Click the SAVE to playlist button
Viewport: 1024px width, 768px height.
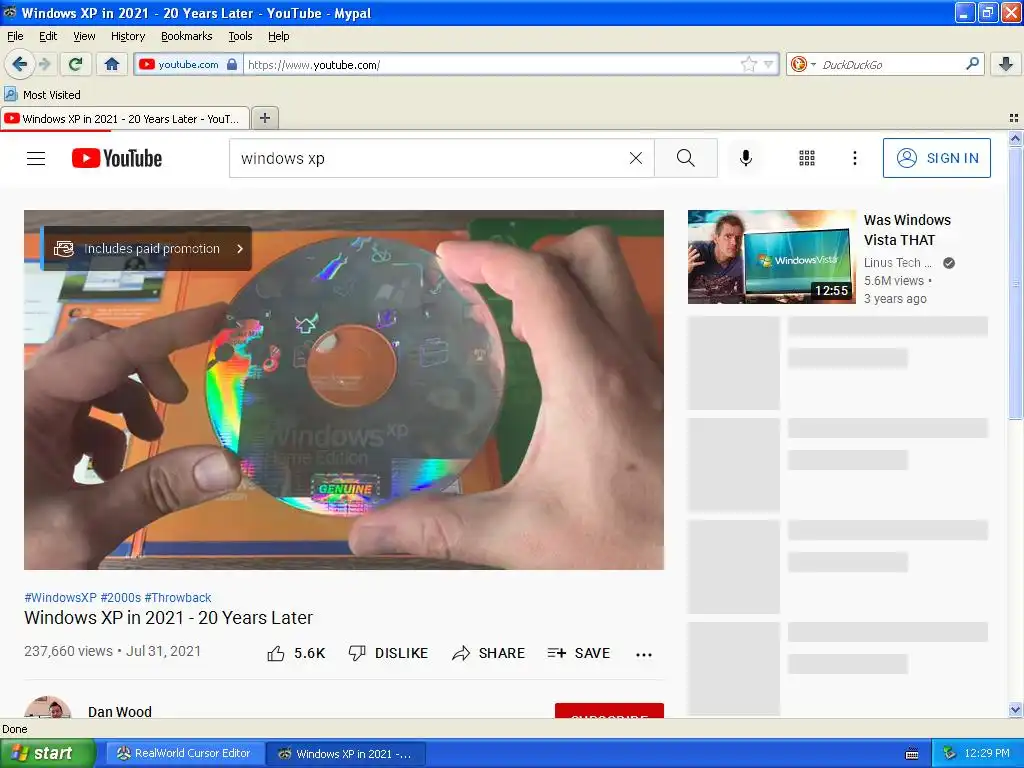point(579,653)
